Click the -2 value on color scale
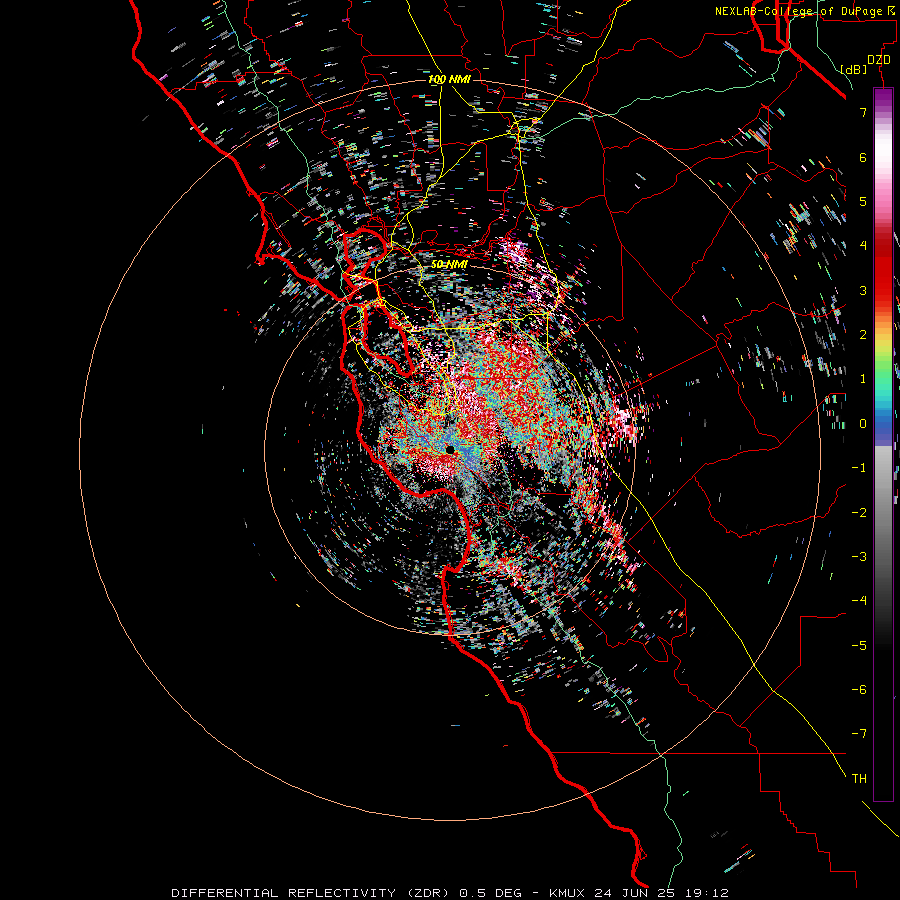 coord(859,513)
